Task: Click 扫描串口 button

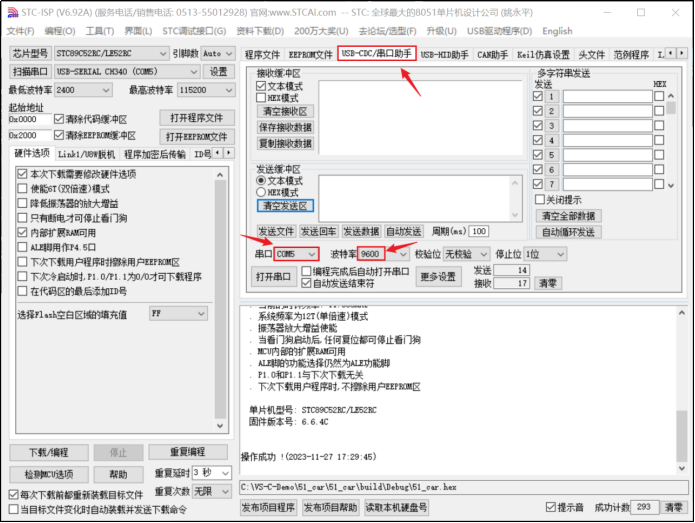Action: click(30, 71)
